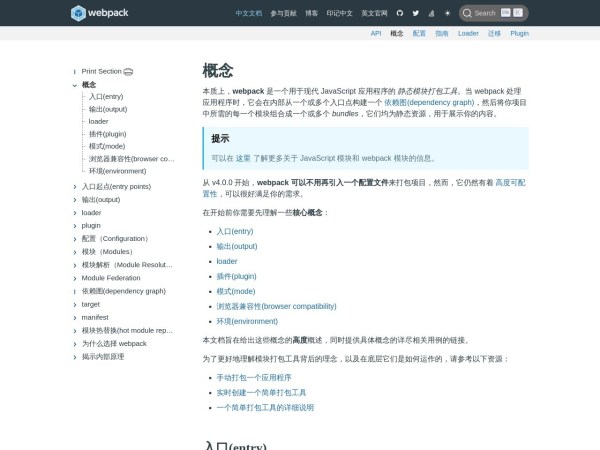Image resolution: width=600 pixels, height=450 pixels.
Task: Switch to the Plugin sub-navigation tab
Action: click(x=519, y=33)
